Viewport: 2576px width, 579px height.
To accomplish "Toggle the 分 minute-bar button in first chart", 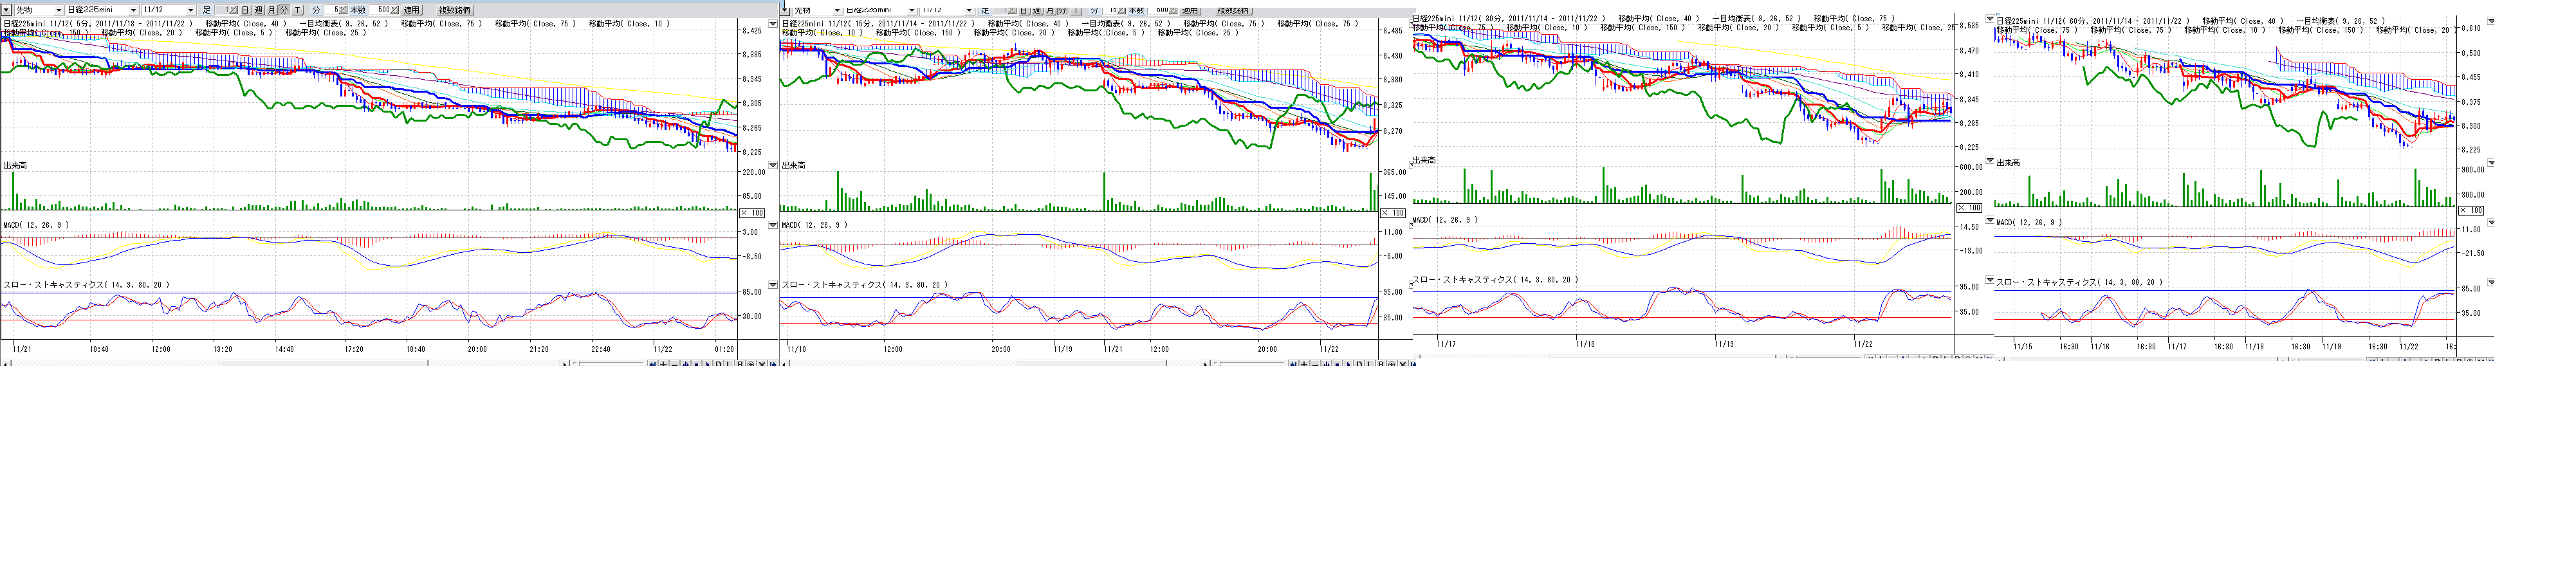I will pyautogui.click(x=284, y=10).
